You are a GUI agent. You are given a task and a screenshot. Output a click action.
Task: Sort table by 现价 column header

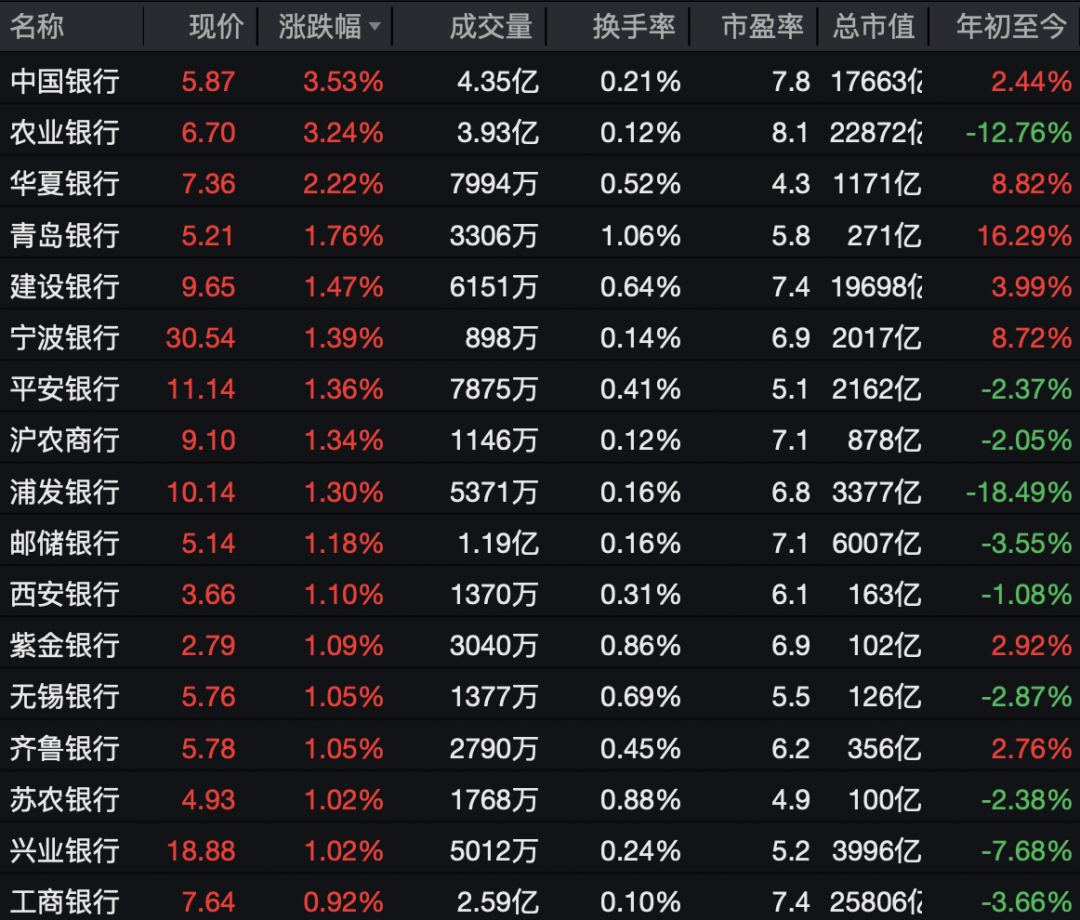pos(216,27)
